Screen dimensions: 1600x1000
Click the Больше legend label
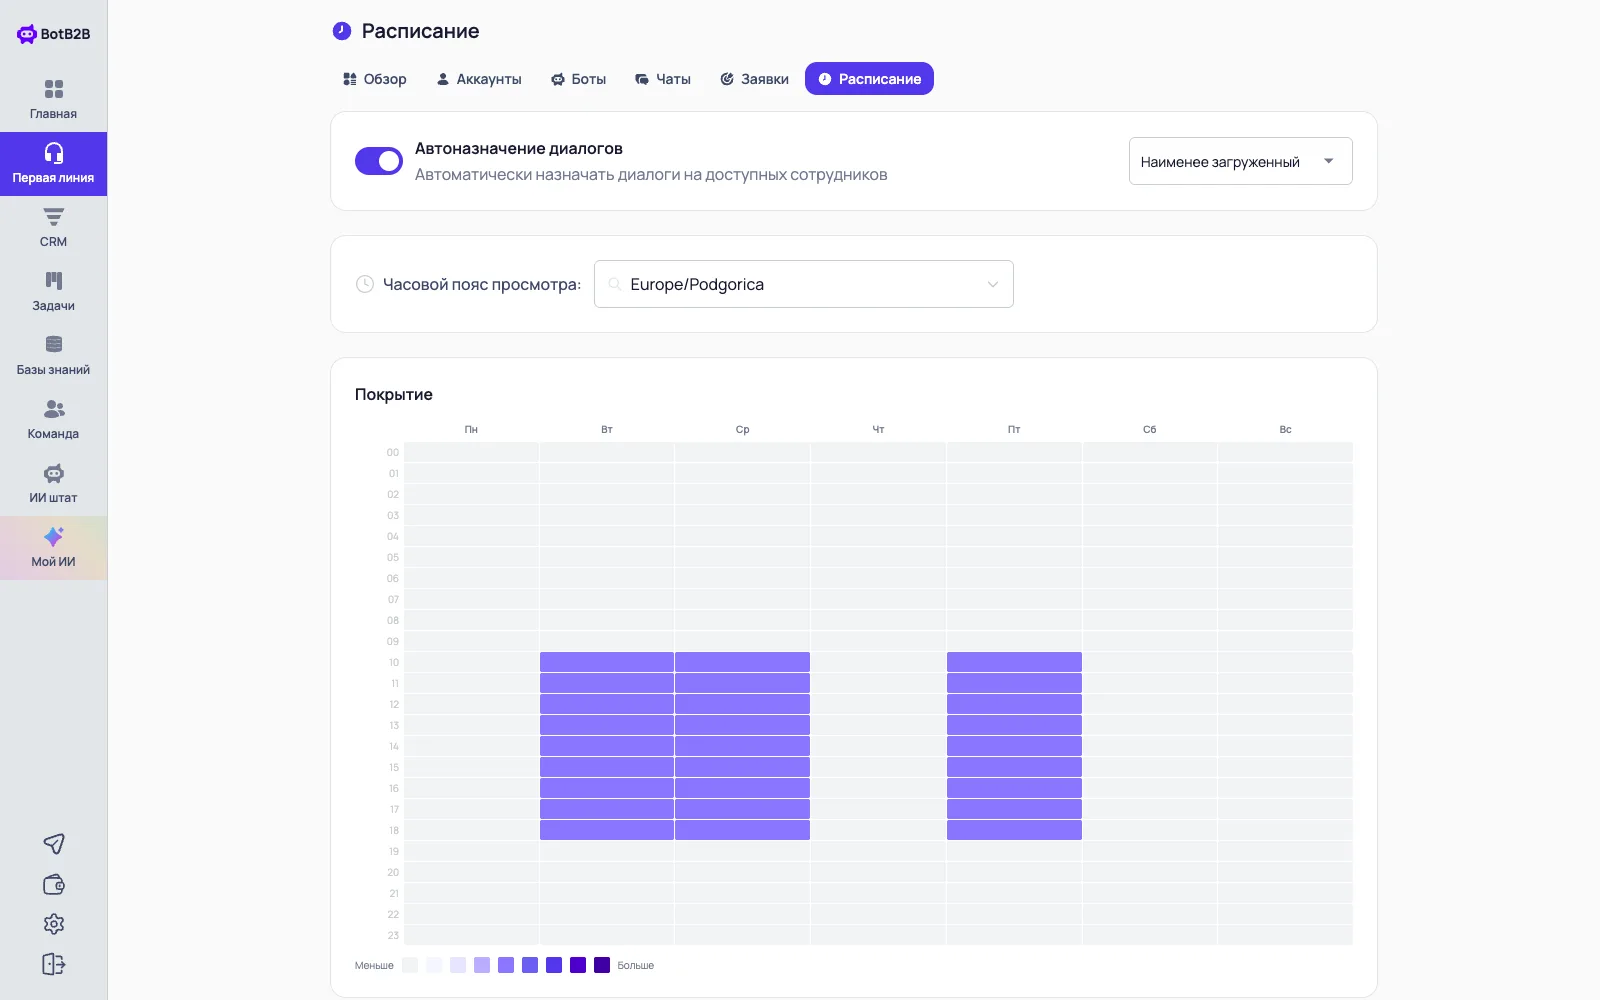(x=636, y=965)
